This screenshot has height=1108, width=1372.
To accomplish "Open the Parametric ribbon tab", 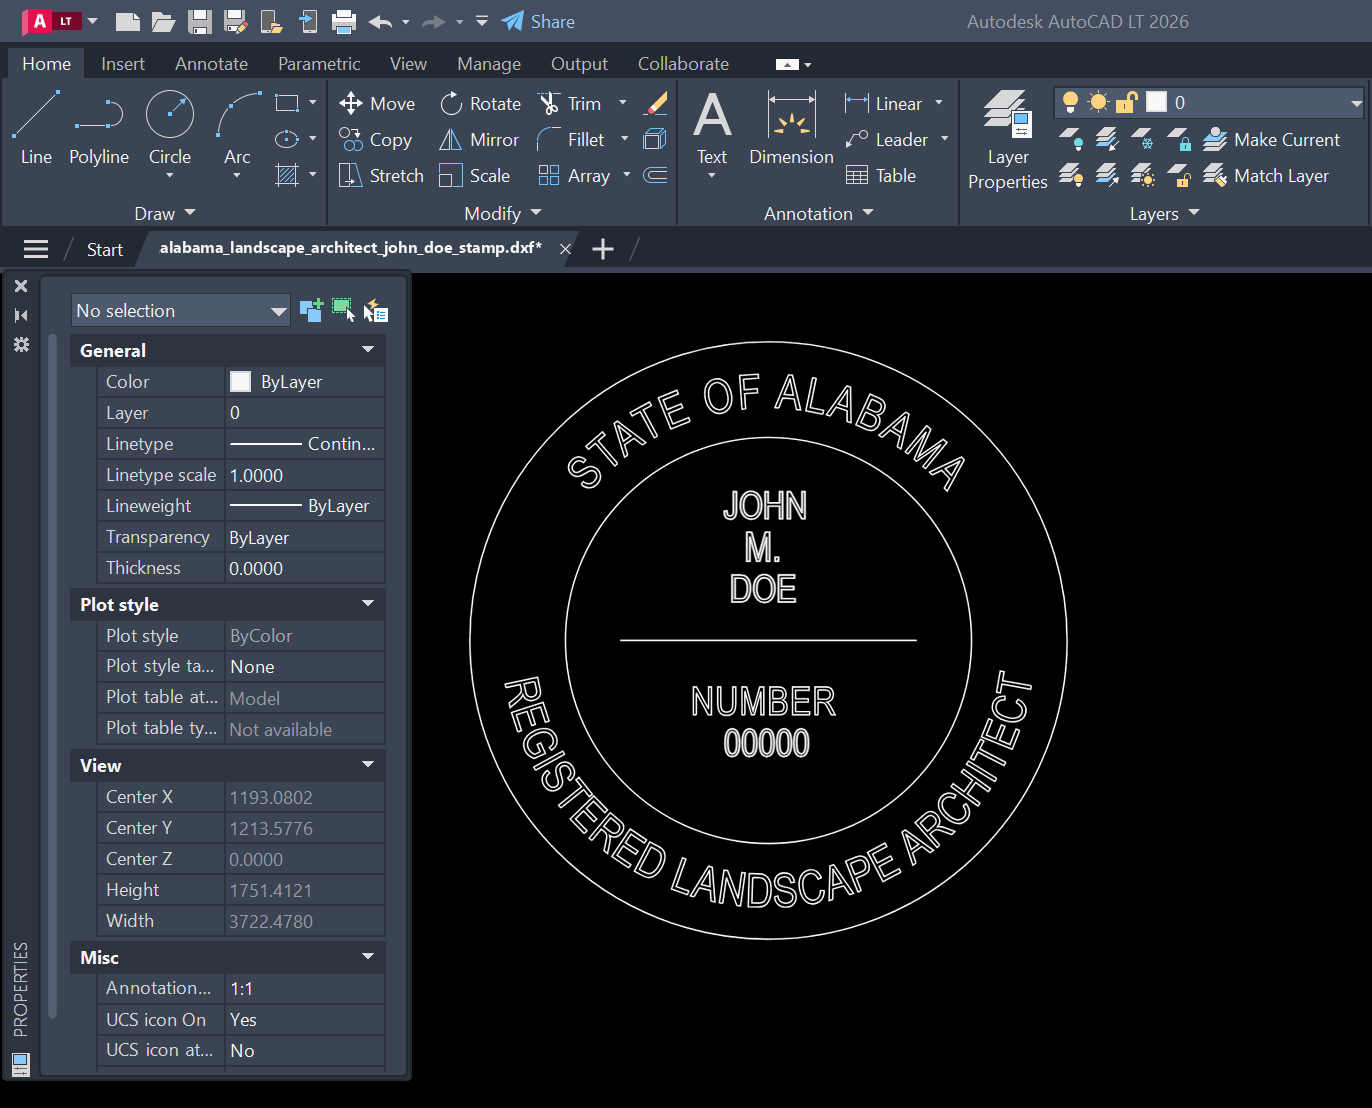I will pos(319,63).
